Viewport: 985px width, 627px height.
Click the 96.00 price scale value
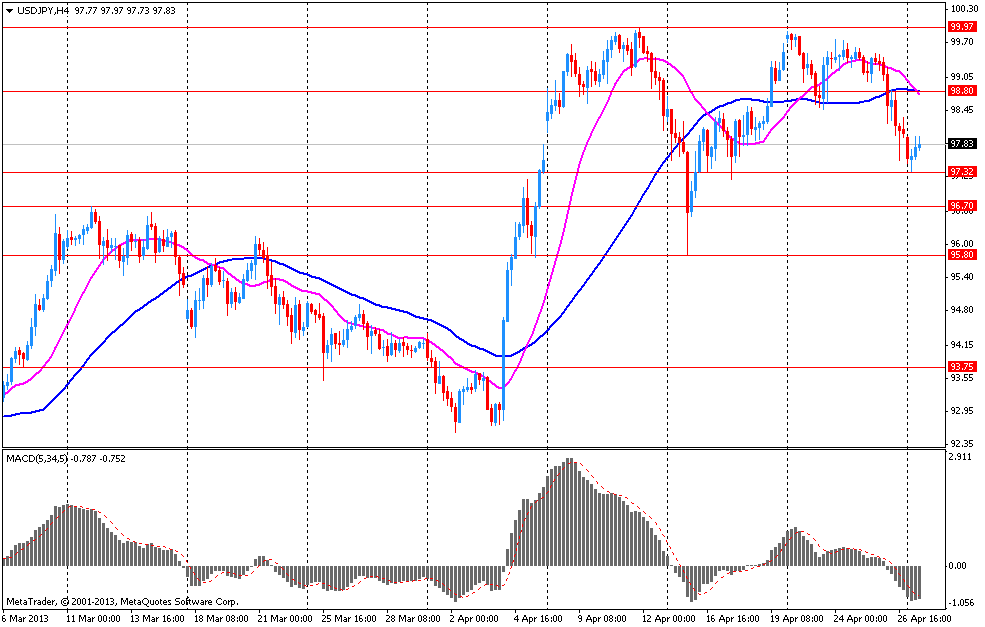click(962, 243)
